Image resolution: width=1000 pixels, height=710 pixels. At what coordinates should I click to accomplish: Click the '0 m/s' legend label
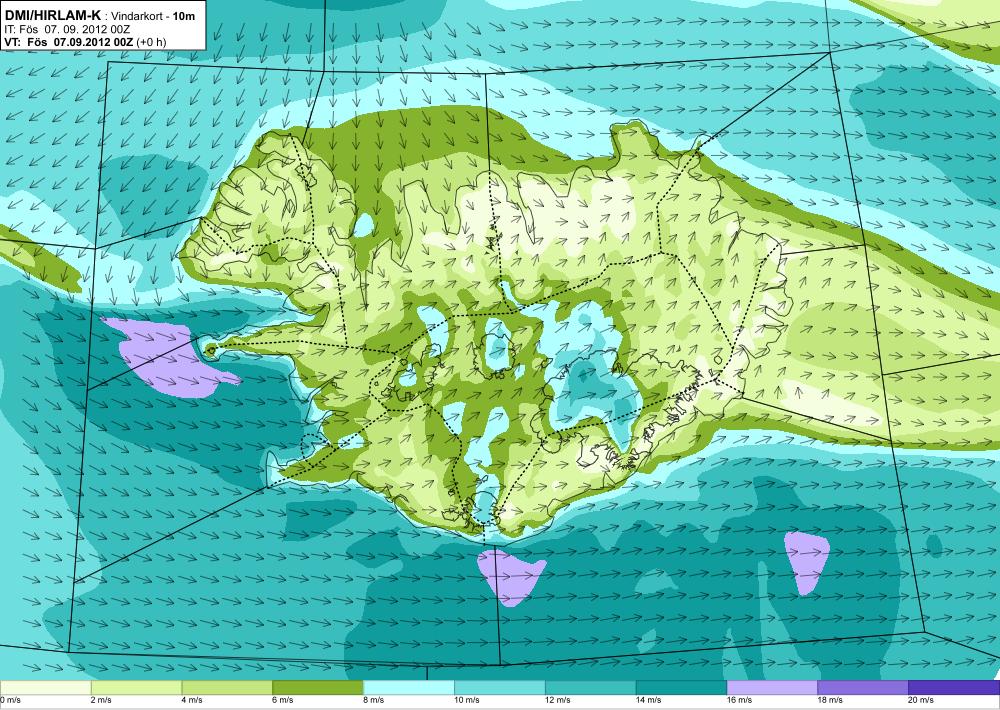point(11,700)
